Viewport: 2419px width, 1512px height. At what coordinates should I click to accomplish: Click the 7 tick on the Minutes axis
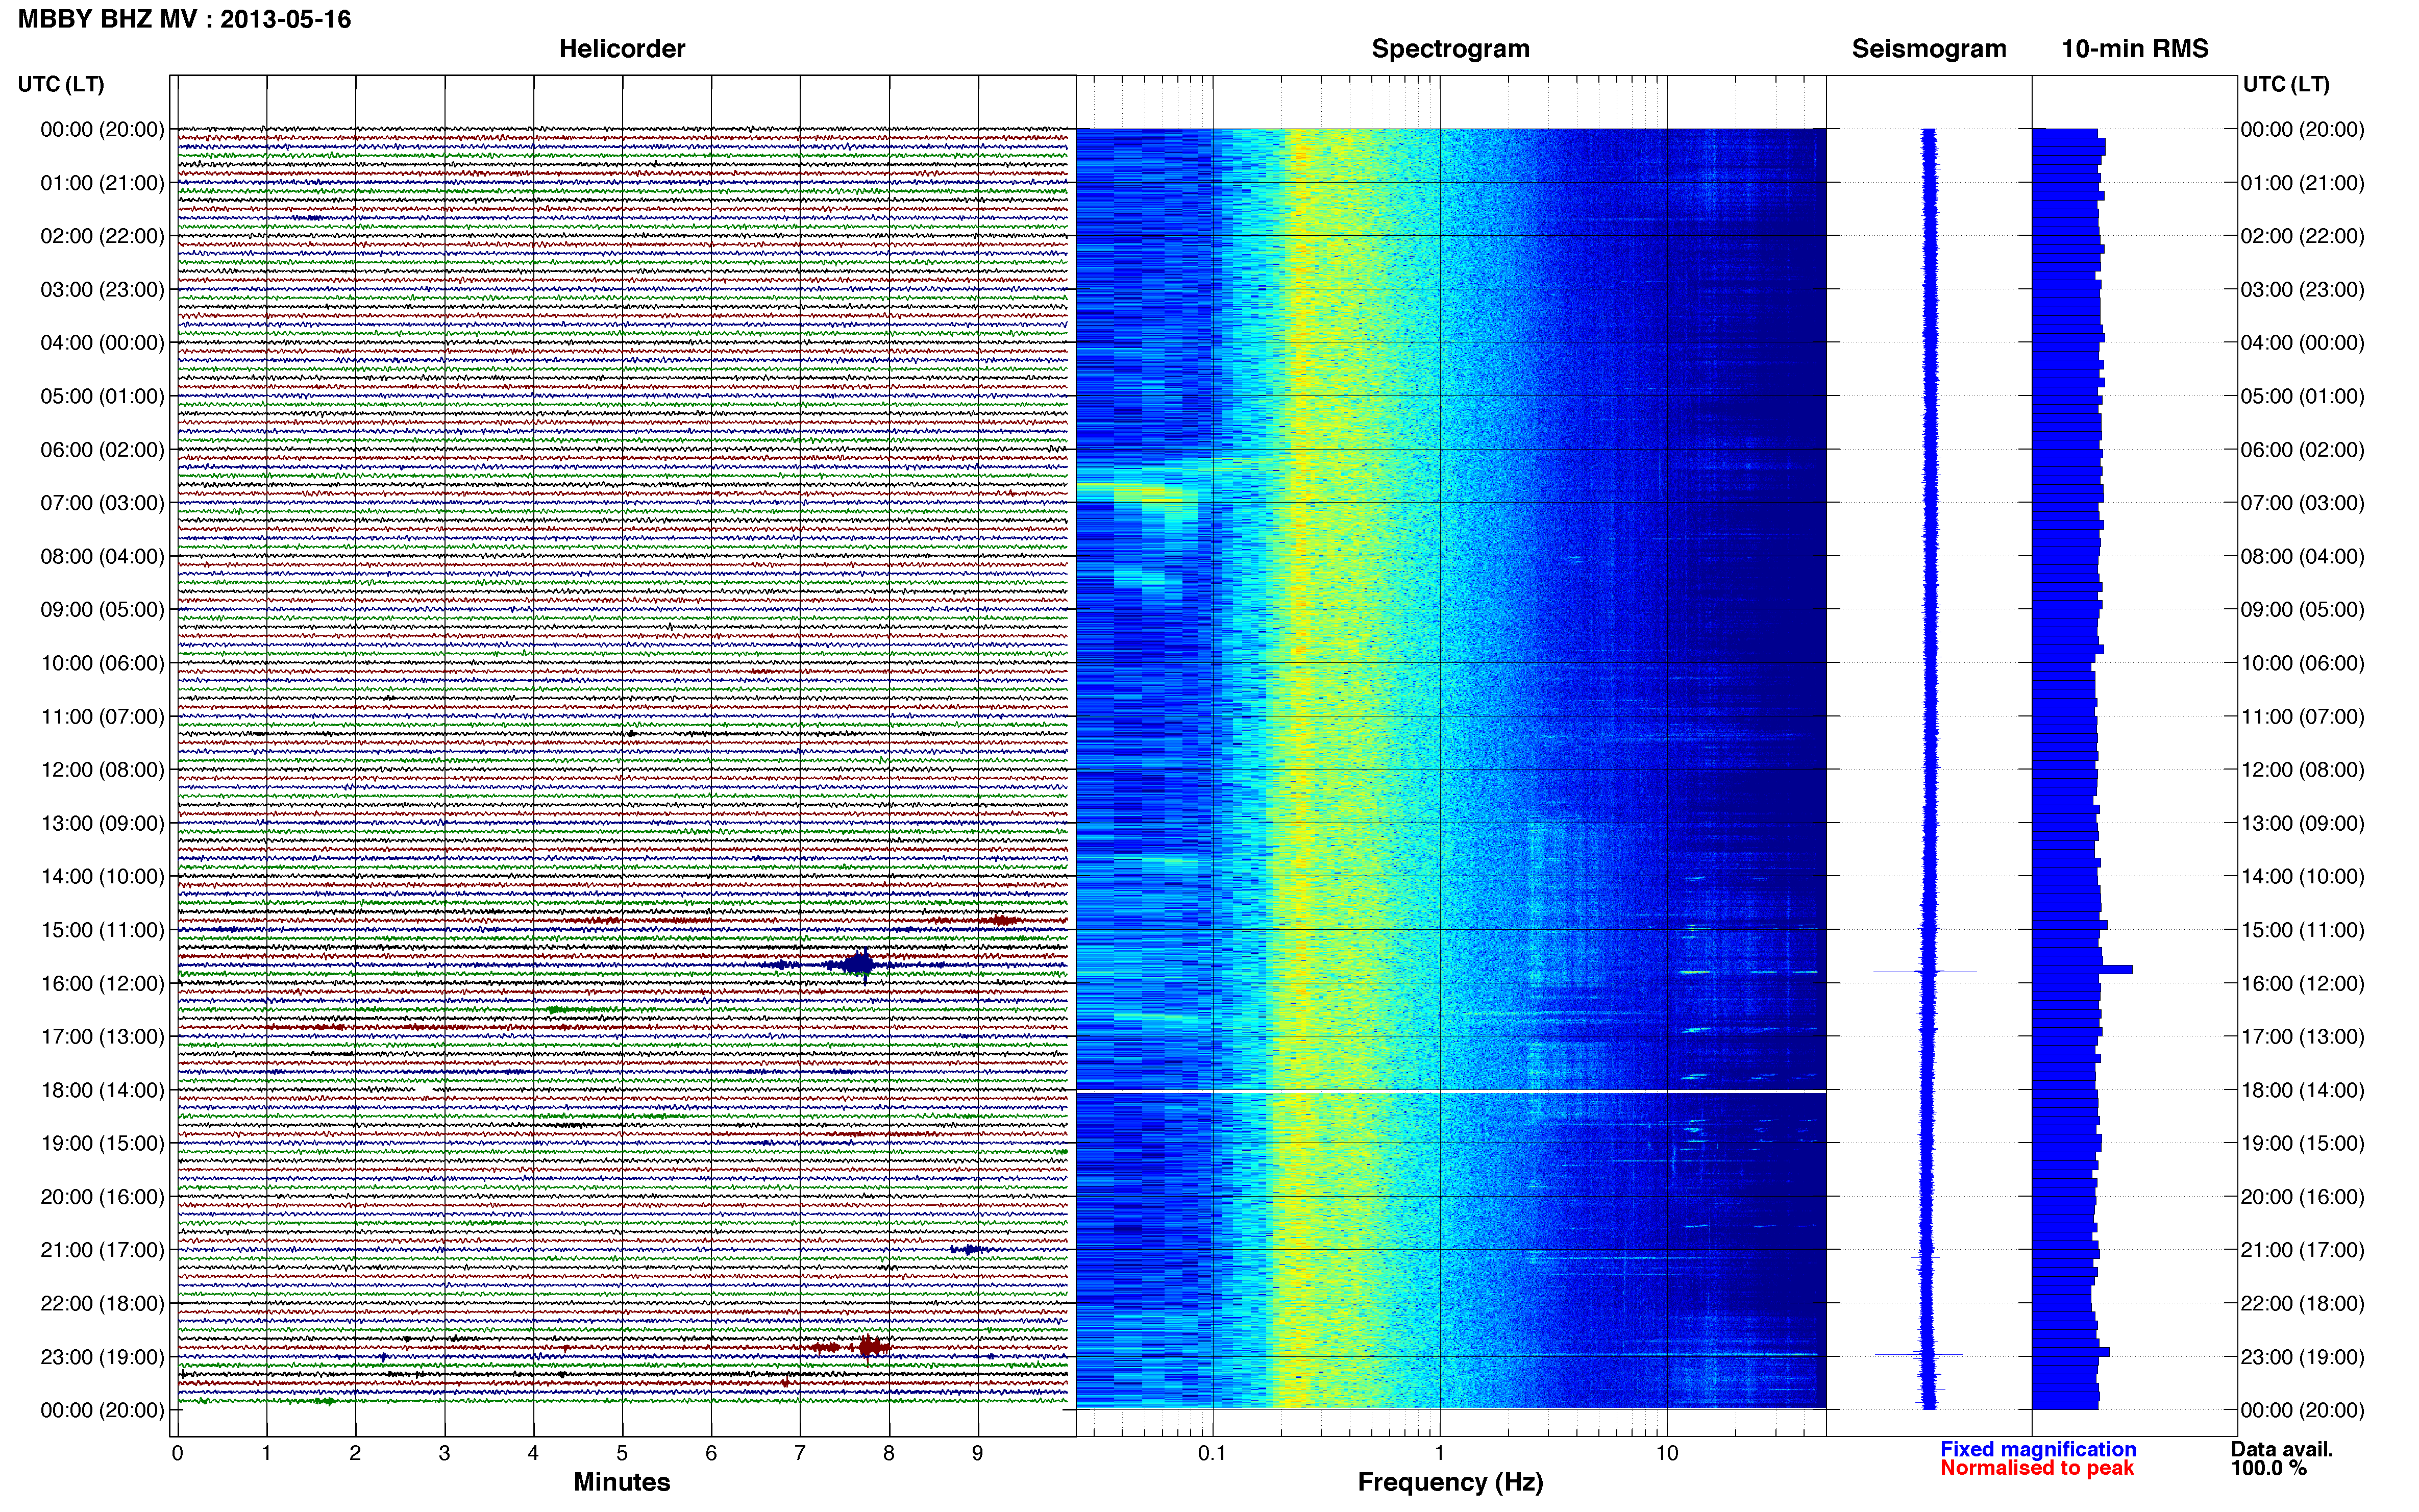point(800,1453)
